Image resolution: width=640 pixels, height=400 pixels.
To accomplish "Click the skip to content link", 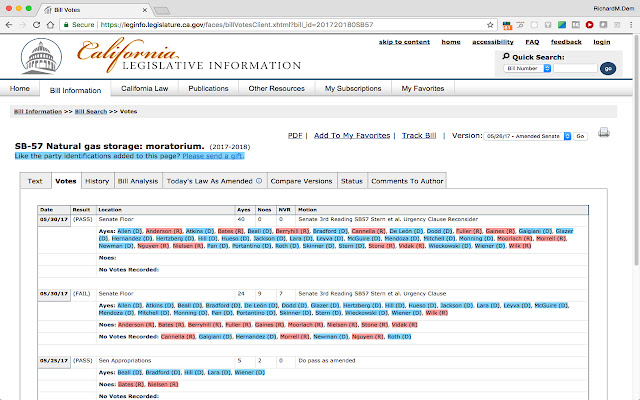I will pyautogui.click(x=404, y=42).
